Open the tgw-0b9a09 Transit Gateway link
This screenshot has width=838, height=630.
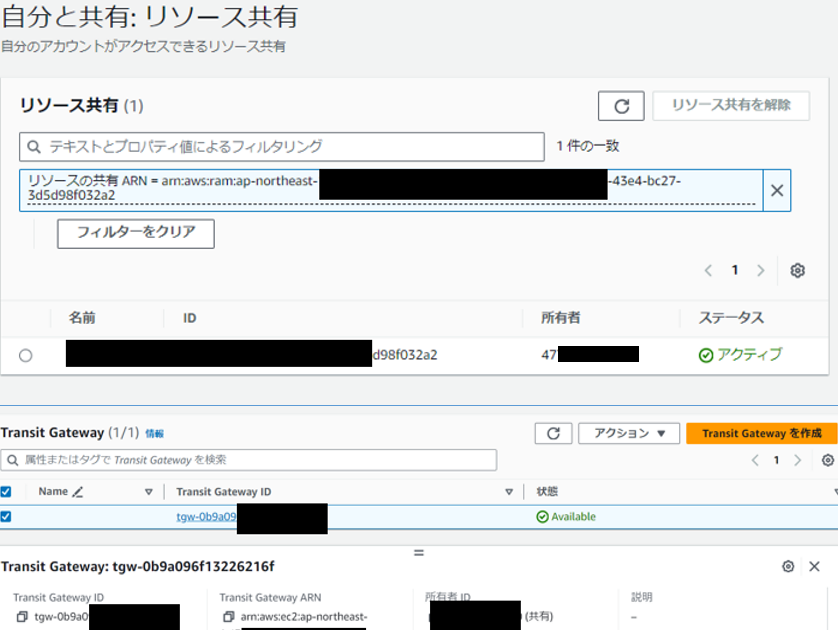206,517
